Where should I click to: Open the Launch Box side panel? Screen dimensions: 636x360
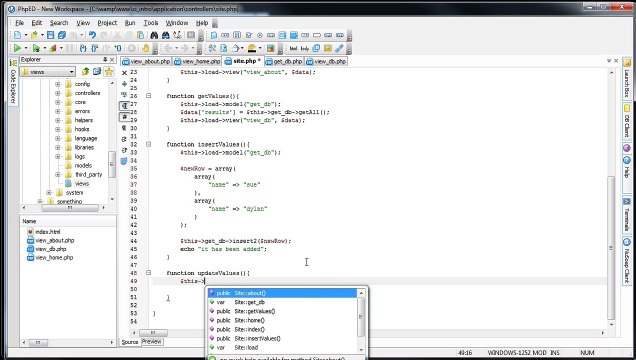pyautogui.click(x=627, y=79)
